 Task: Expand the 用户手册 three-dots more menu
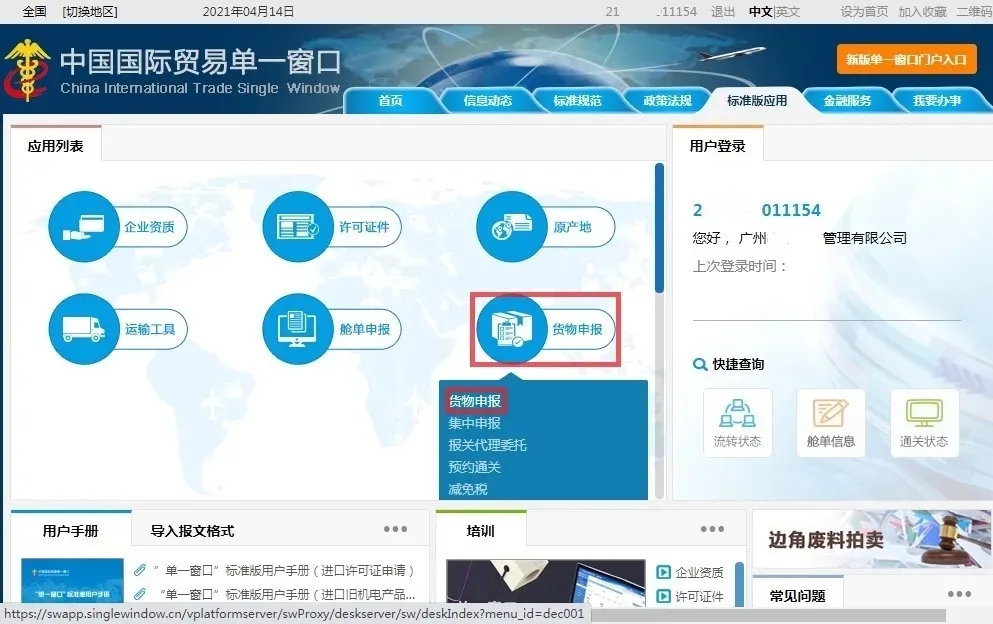point(395,529)
